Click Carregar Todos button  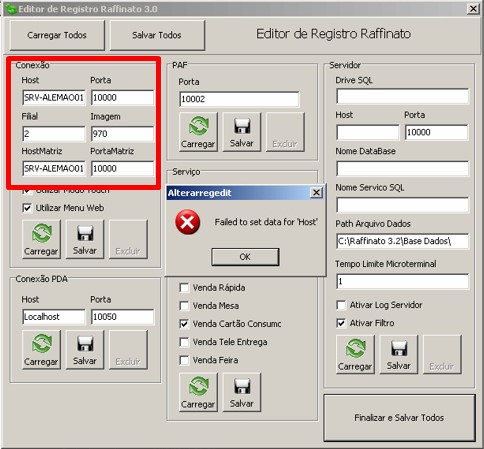click(x=57, y=35)
